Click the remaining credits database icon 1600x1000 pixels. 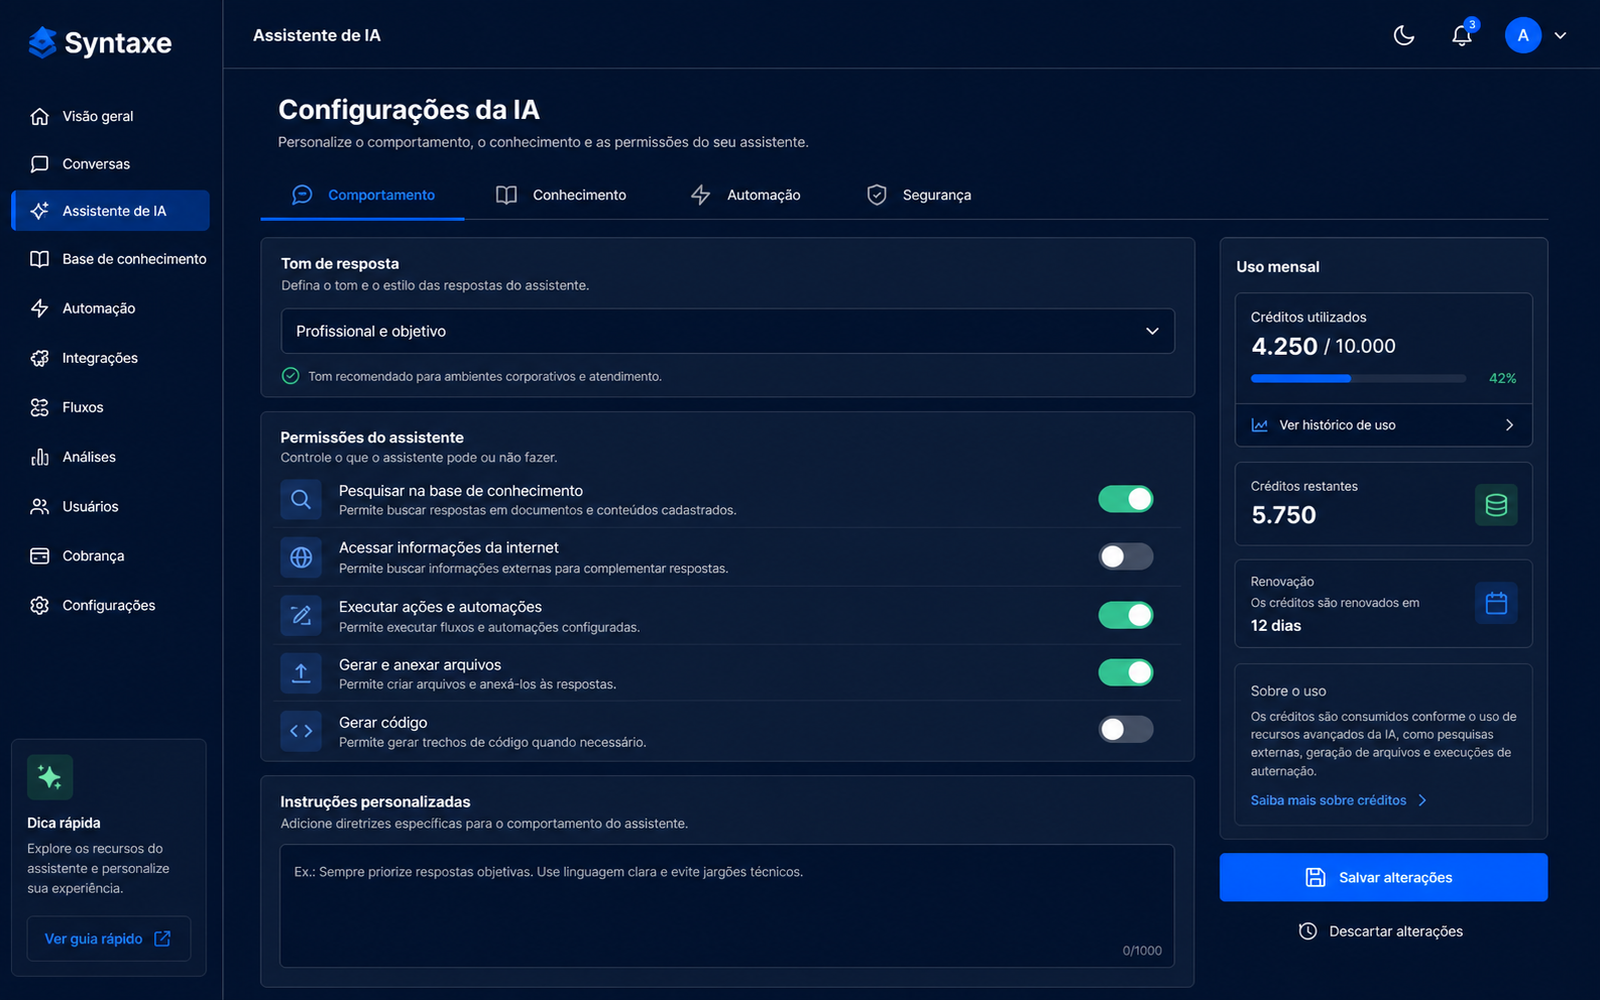(1496, 505)
